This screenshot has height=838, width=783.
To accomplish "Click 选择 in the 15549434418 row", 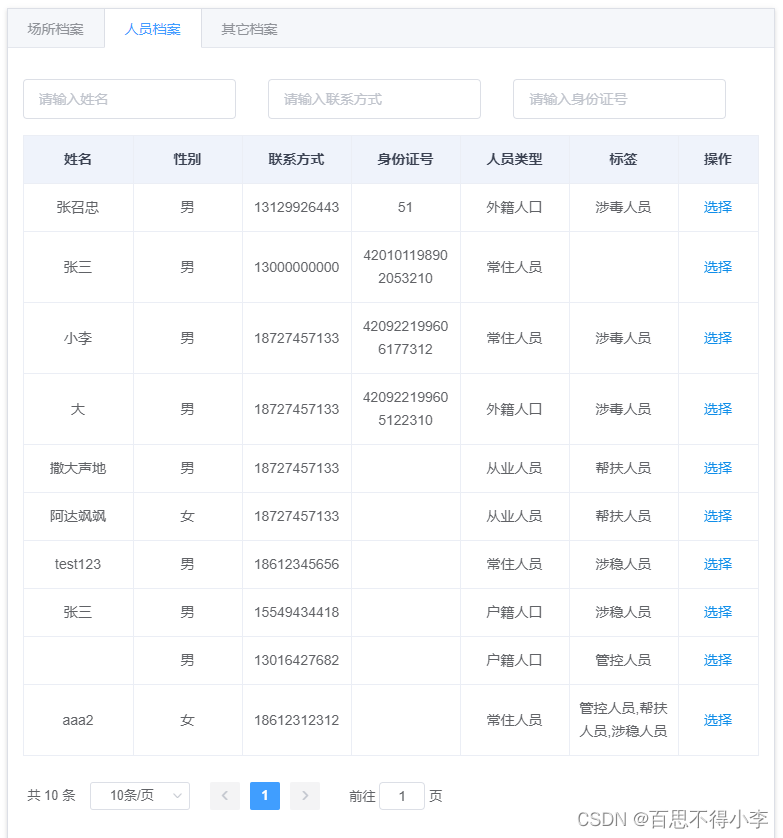I will click(717, 612).
